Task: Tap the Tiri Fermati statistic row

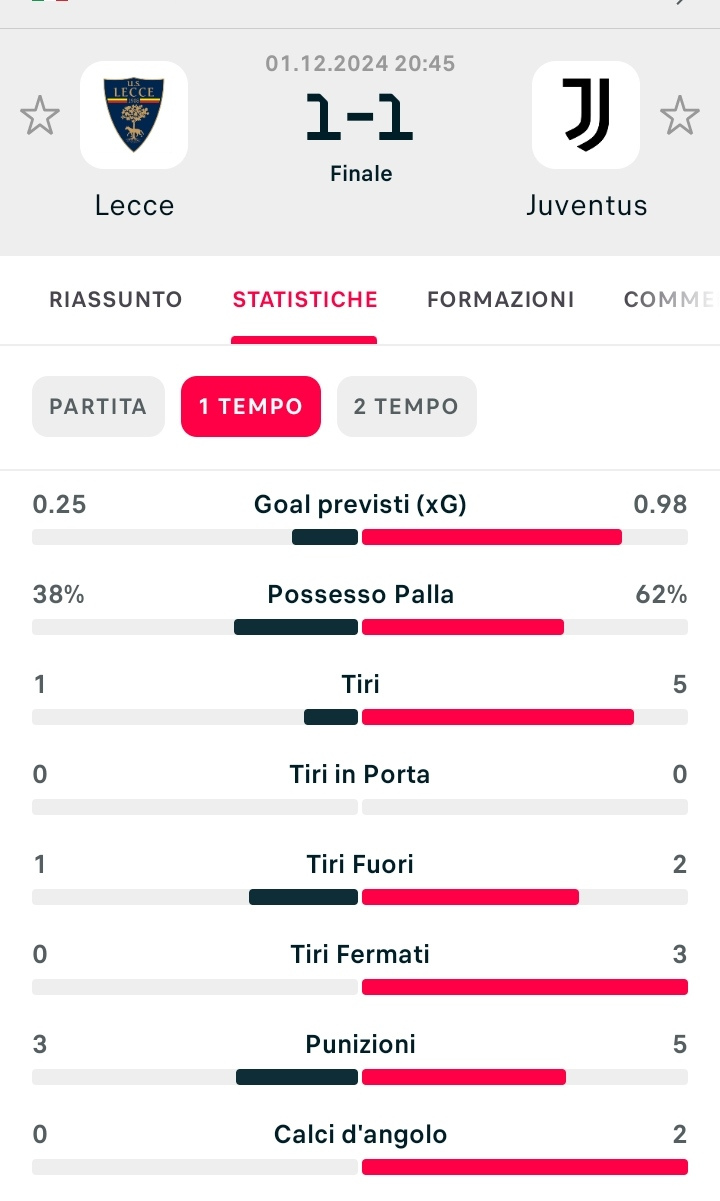Action: click(x=360, y=970)
